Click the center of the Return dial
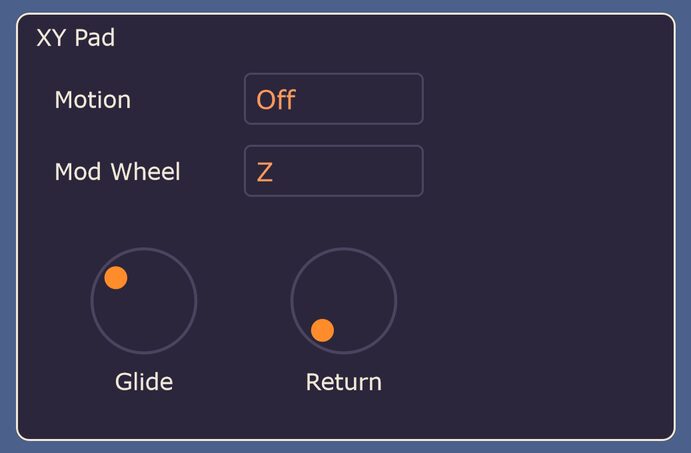This screenshot has height=453, width=691. (344, 301)
